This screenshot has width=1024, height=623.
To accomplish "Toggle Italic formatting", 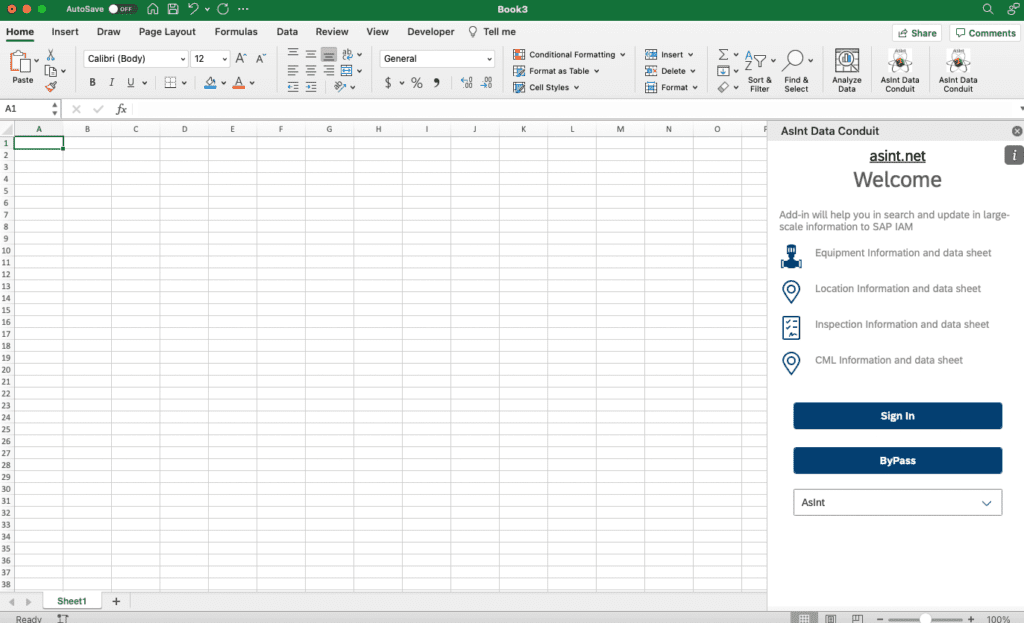I will coord(112,82).
